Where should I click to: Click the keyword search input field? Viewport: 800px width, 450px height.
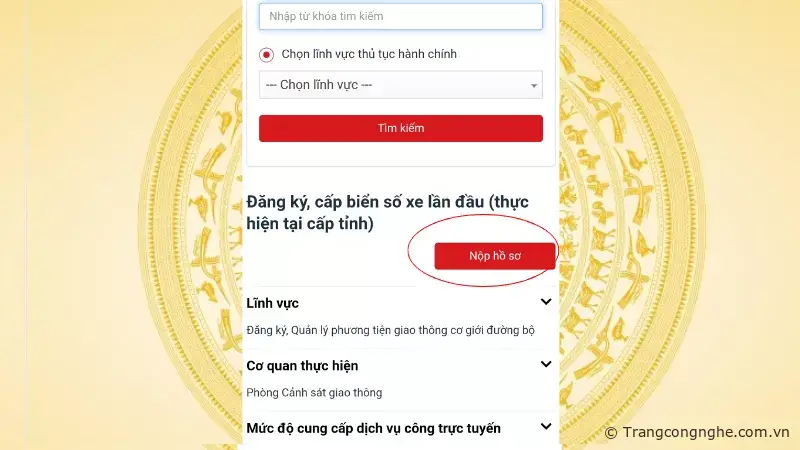[401, 16]
